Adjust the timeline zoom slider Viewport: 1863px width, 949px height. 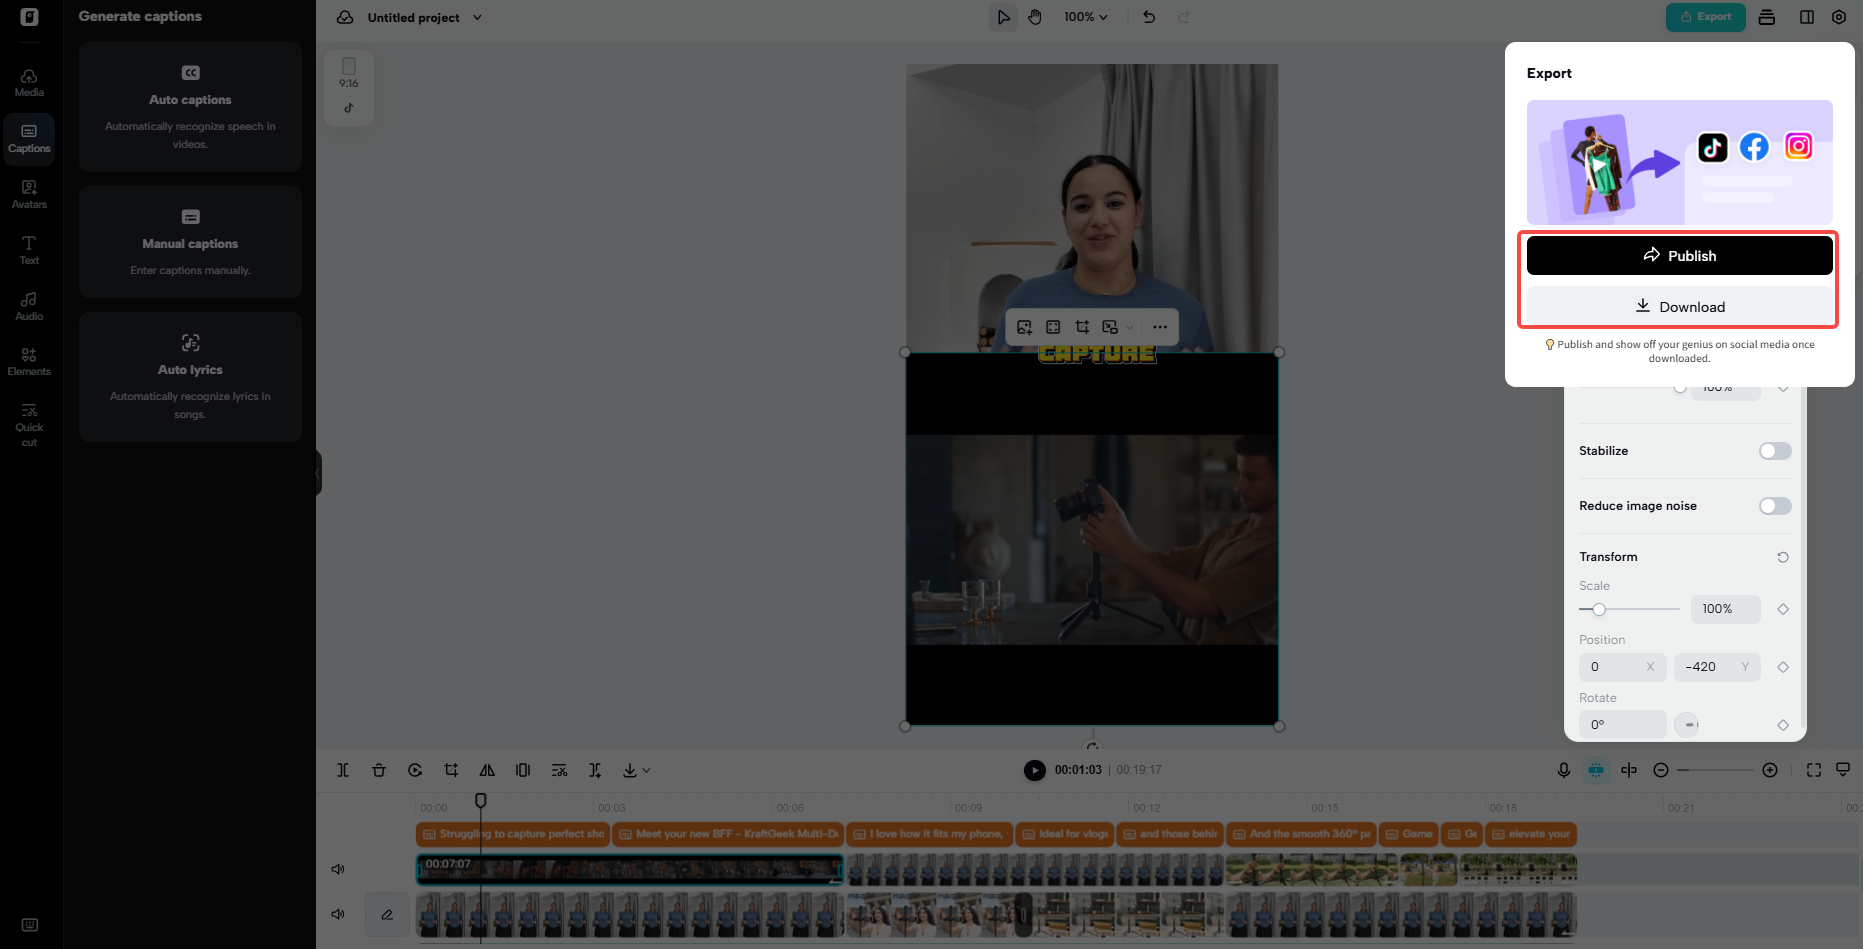point(1715,770)
